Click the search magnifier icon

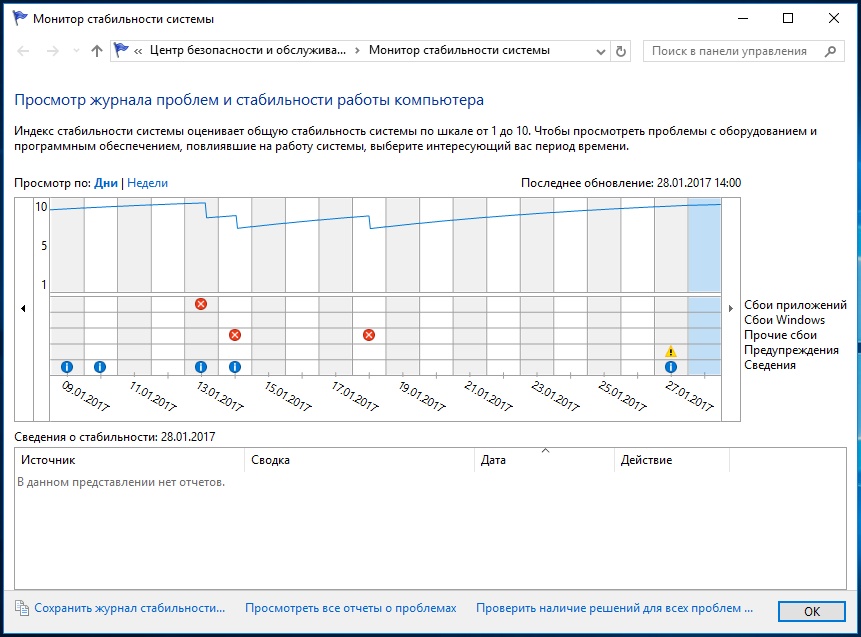click(830, 51)
